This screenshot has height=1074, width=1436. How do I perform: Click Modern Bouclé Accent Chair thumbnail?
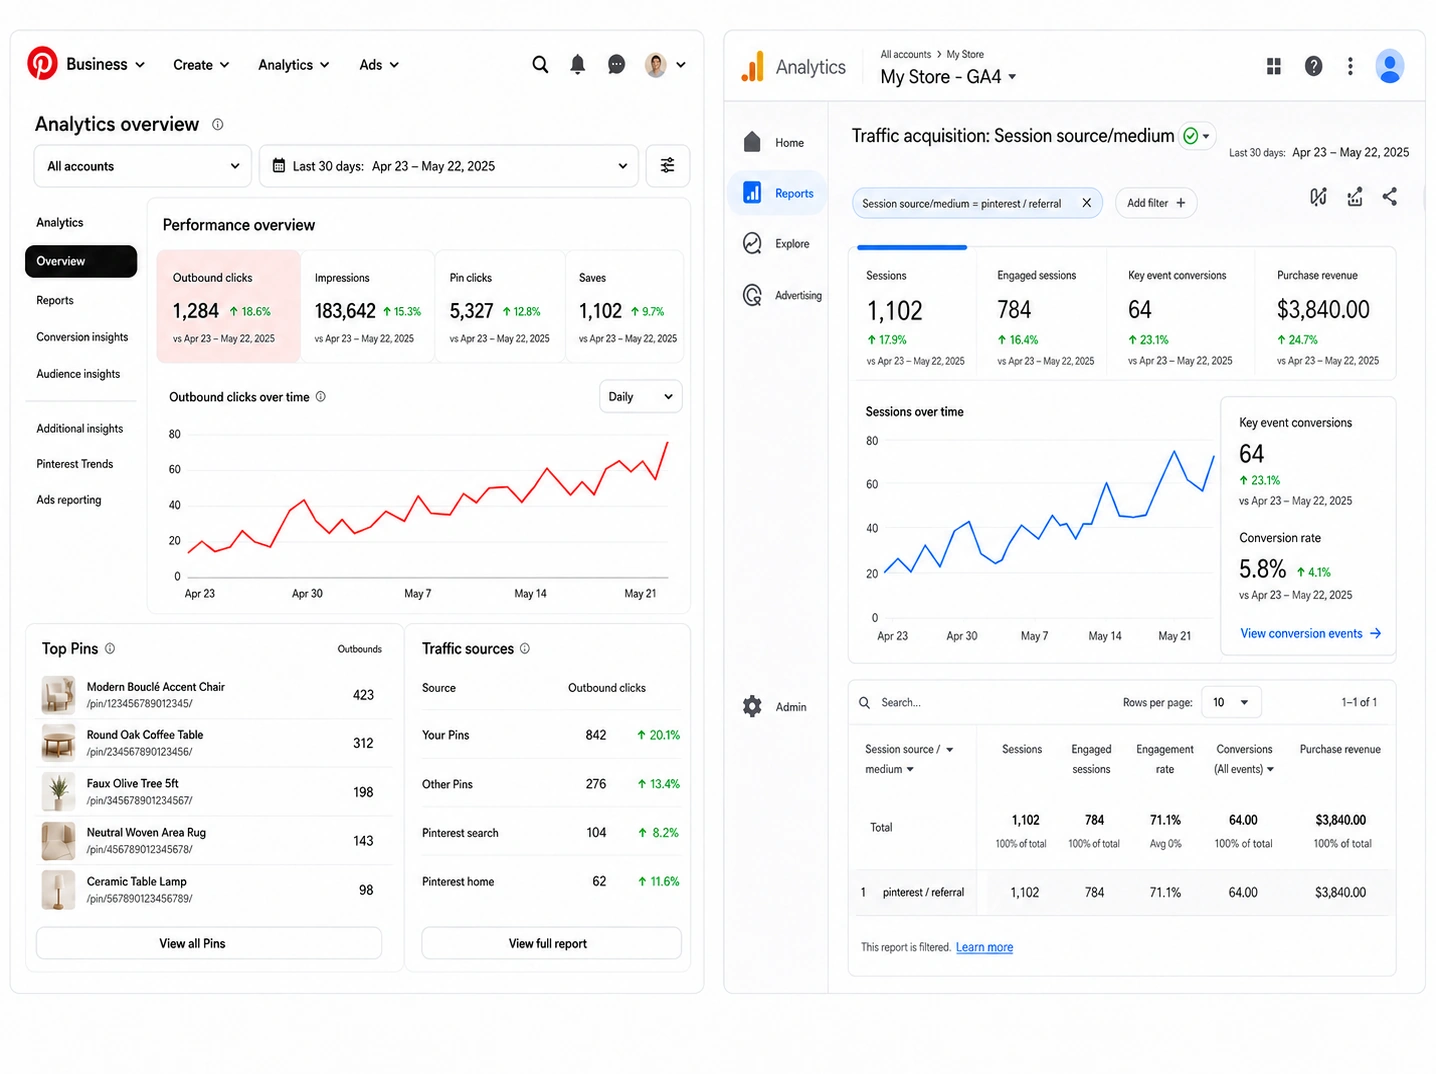tap(58, 694)
